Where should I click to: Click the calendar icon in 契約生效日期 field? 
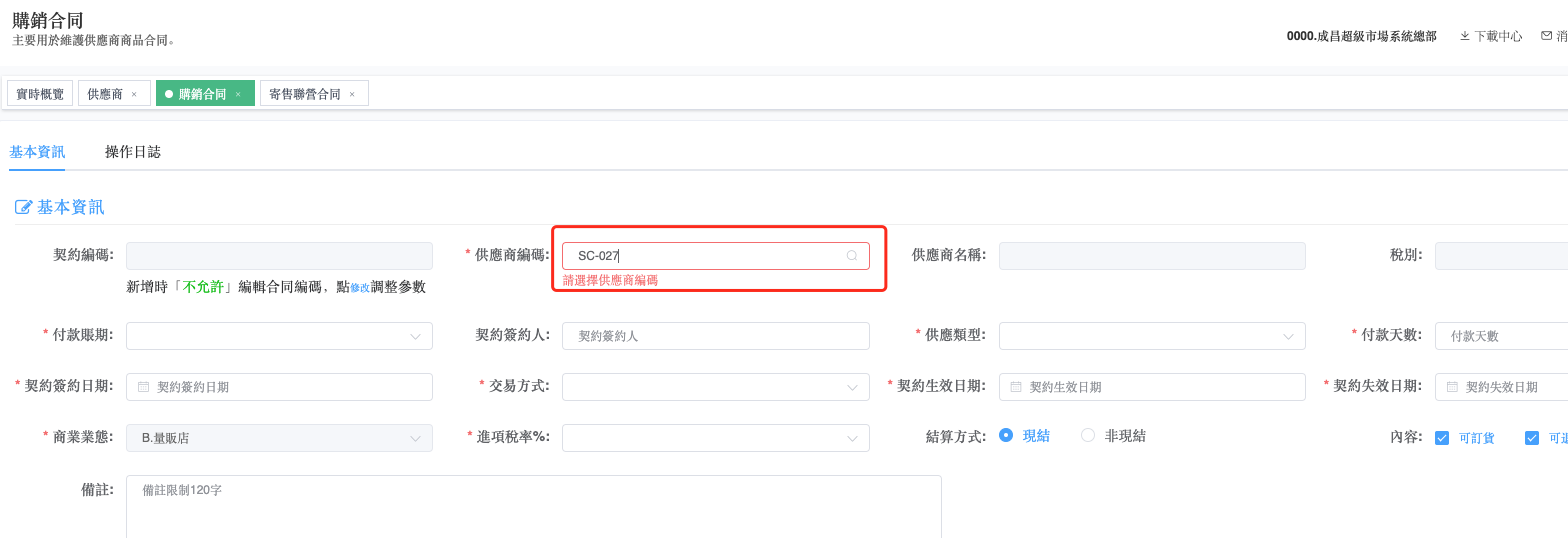point(1016,387)
